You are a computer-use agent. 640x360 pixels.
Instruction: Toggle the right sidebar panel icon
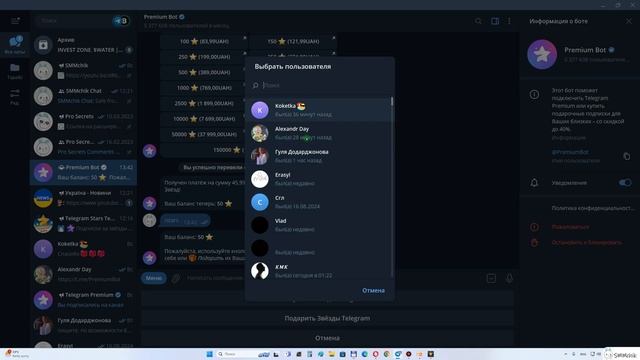click(x=495, y=21)
